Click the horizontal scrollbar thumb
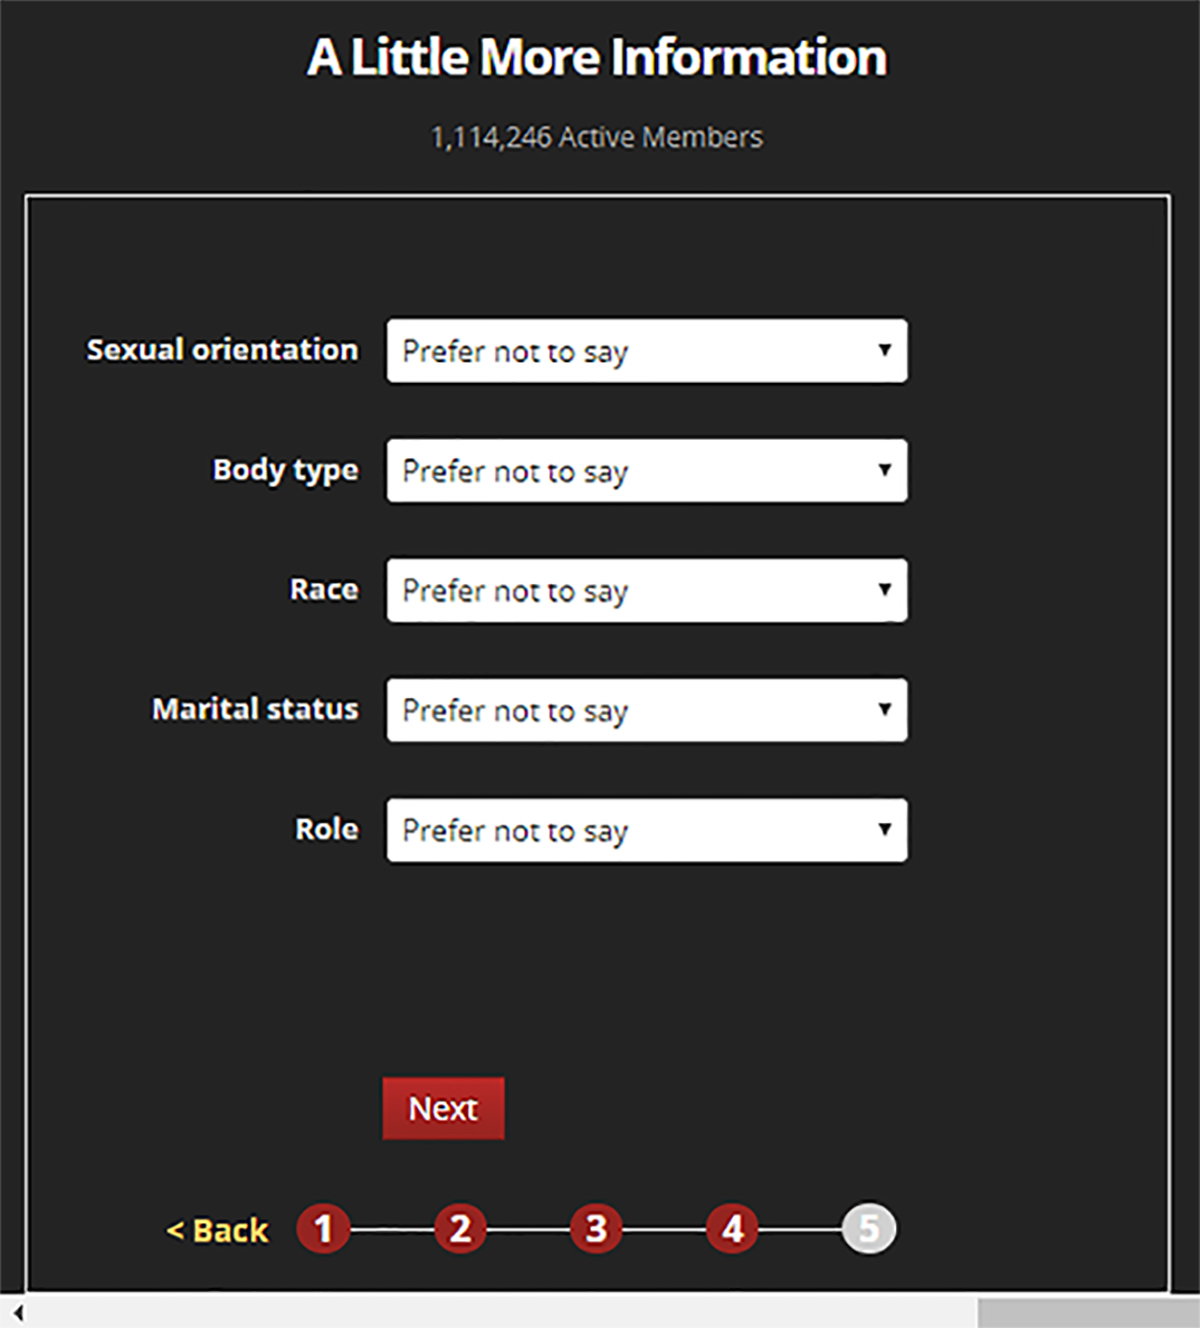The height and width of the screenshot is (1328, 1200). [1088, 1313]
